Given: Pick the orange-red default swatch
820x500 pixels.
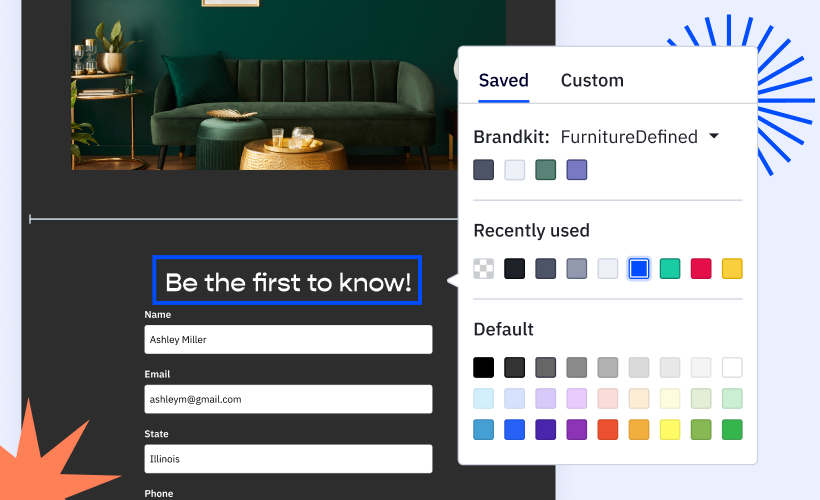Looking at the screenshot, I should click(608, 429).
